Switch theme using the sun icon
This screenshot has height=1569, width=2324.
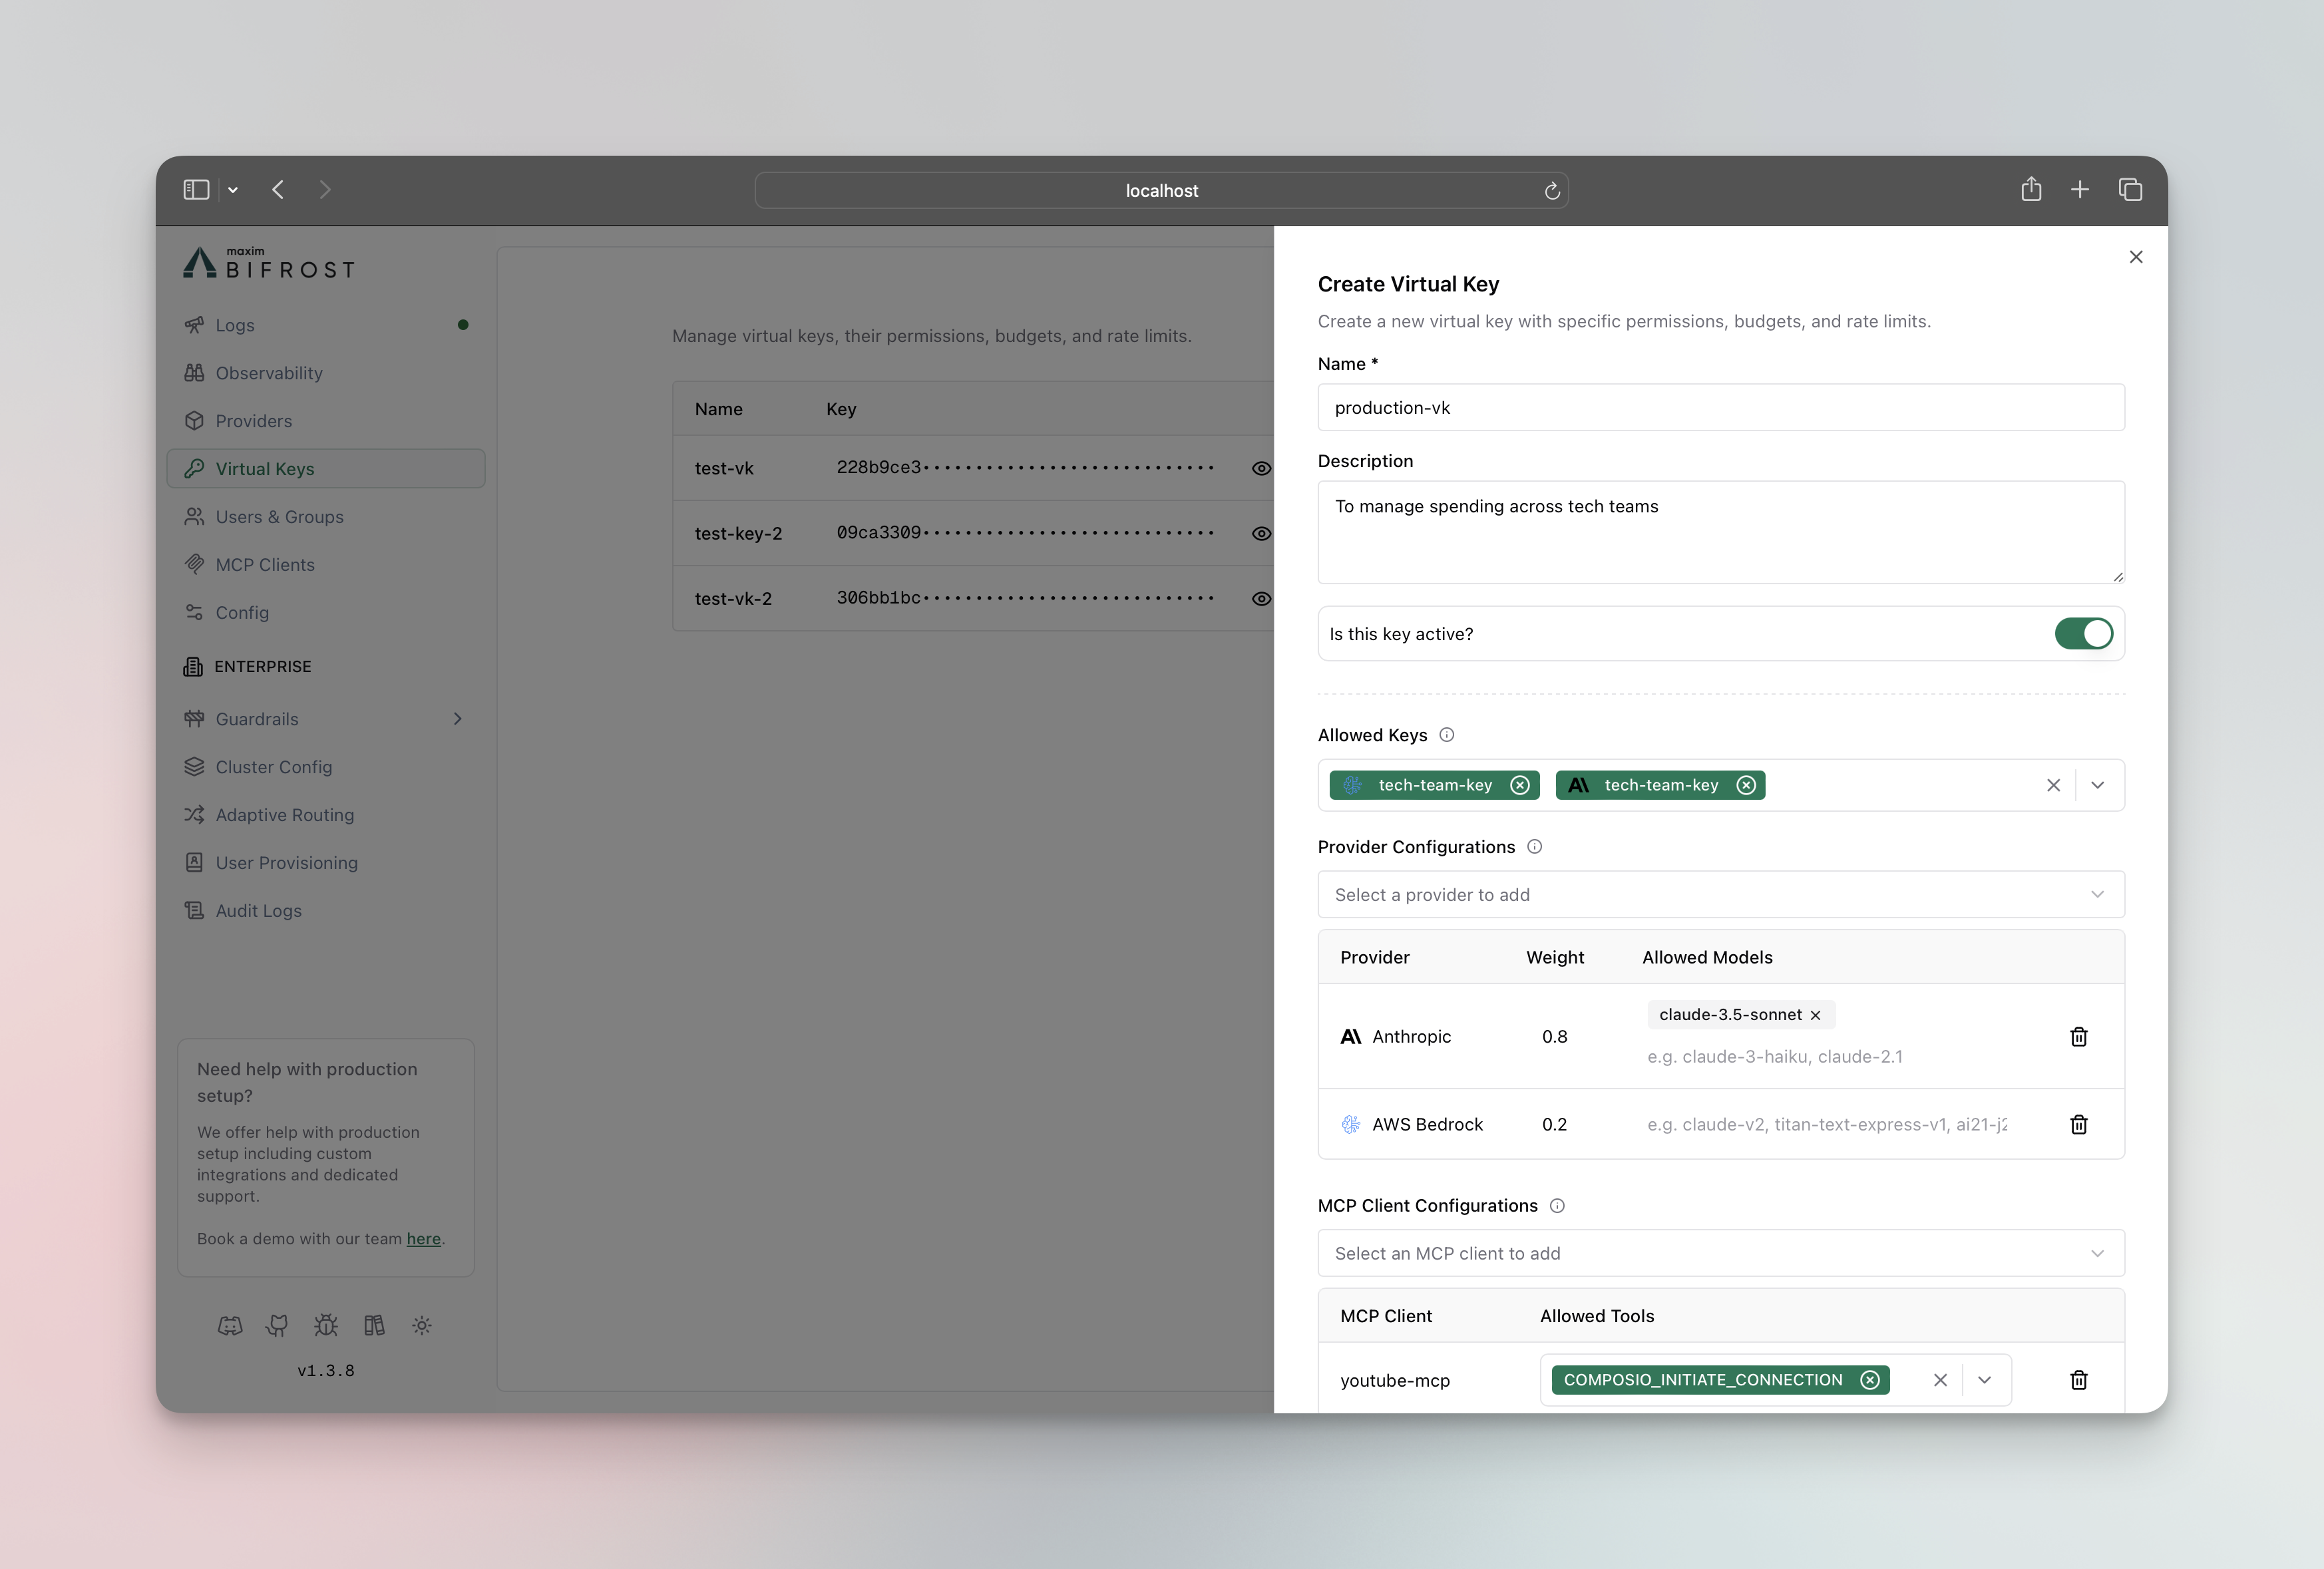(421, 1325)
